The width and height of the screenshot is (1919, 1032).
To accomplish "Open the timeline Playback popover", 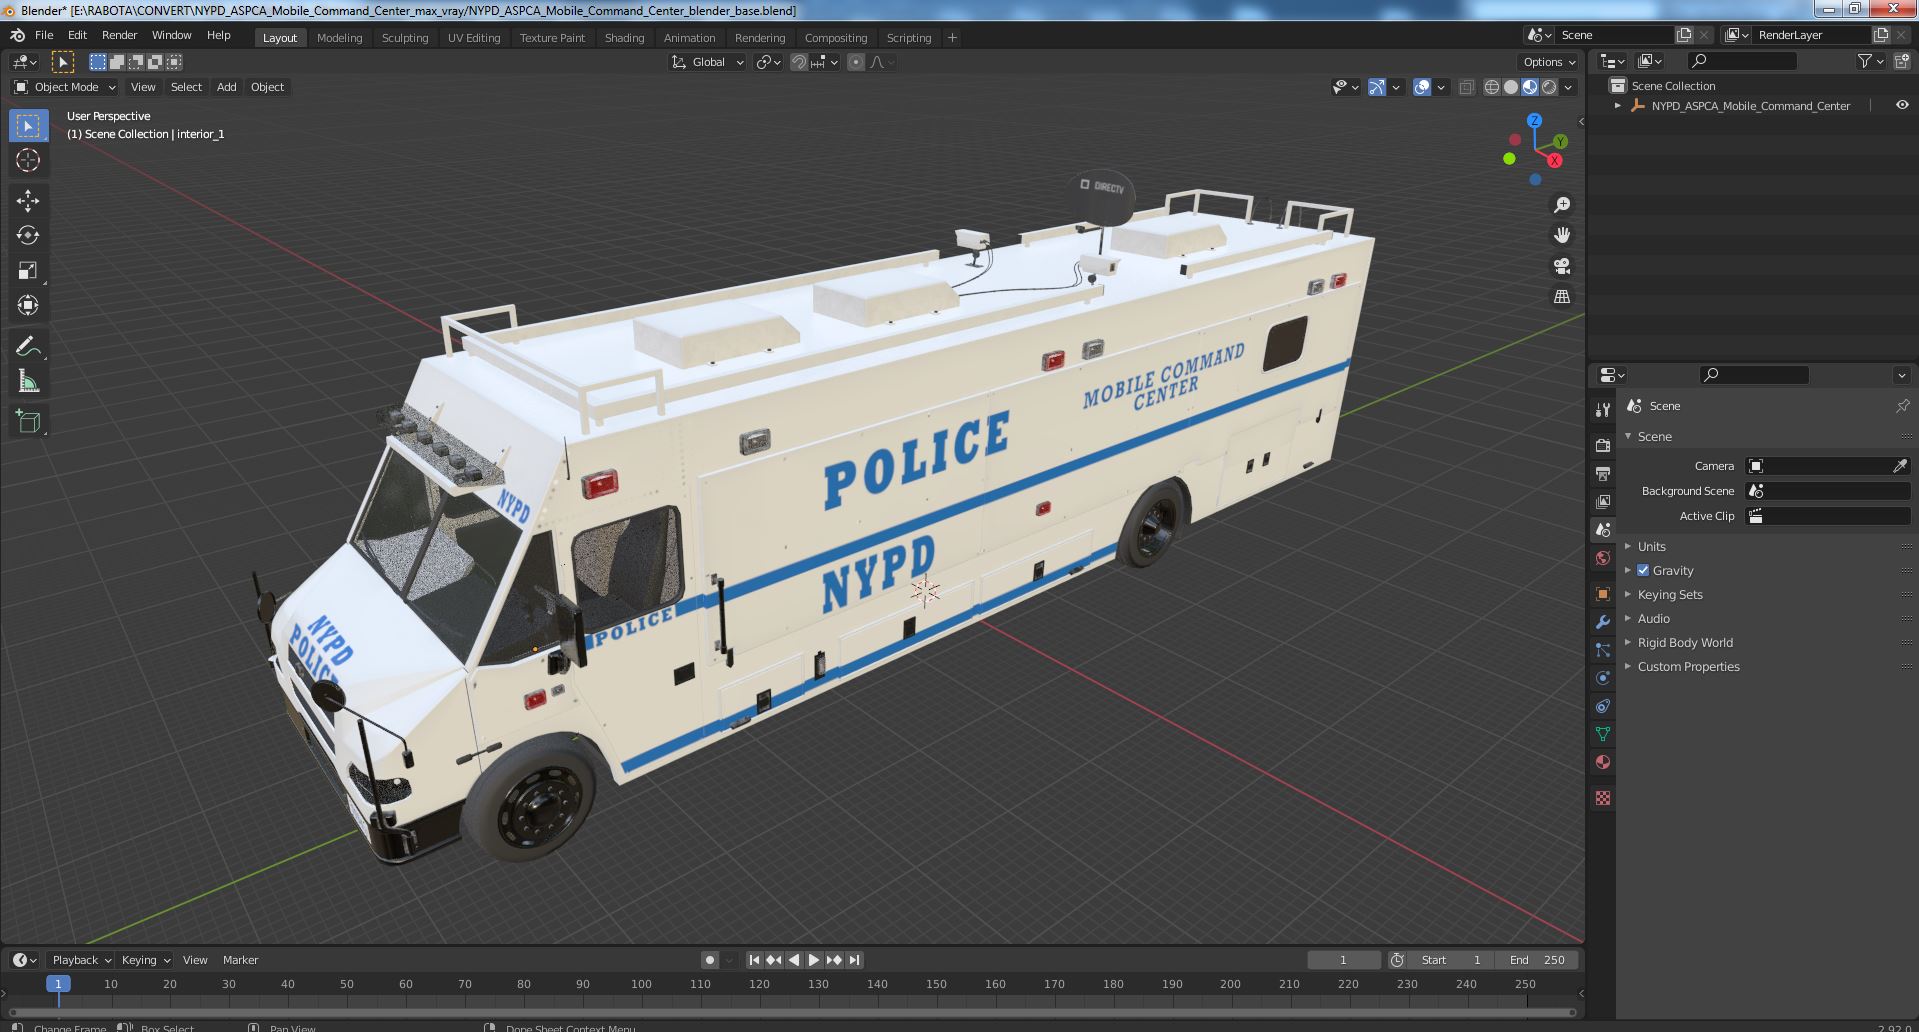I will pos(81,960).
